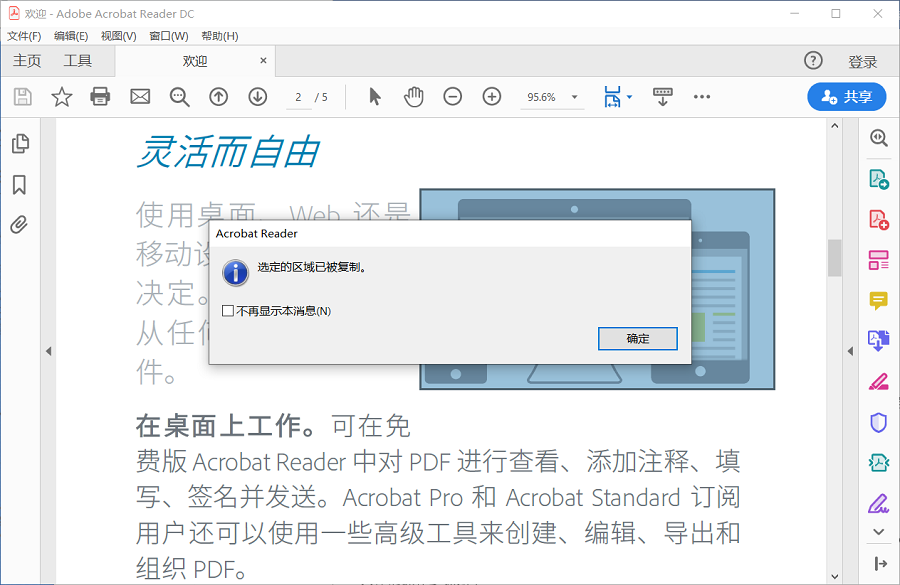Open the Fill & Sign pink pen tool
This screenshot has width=900, height=585.
879,382
